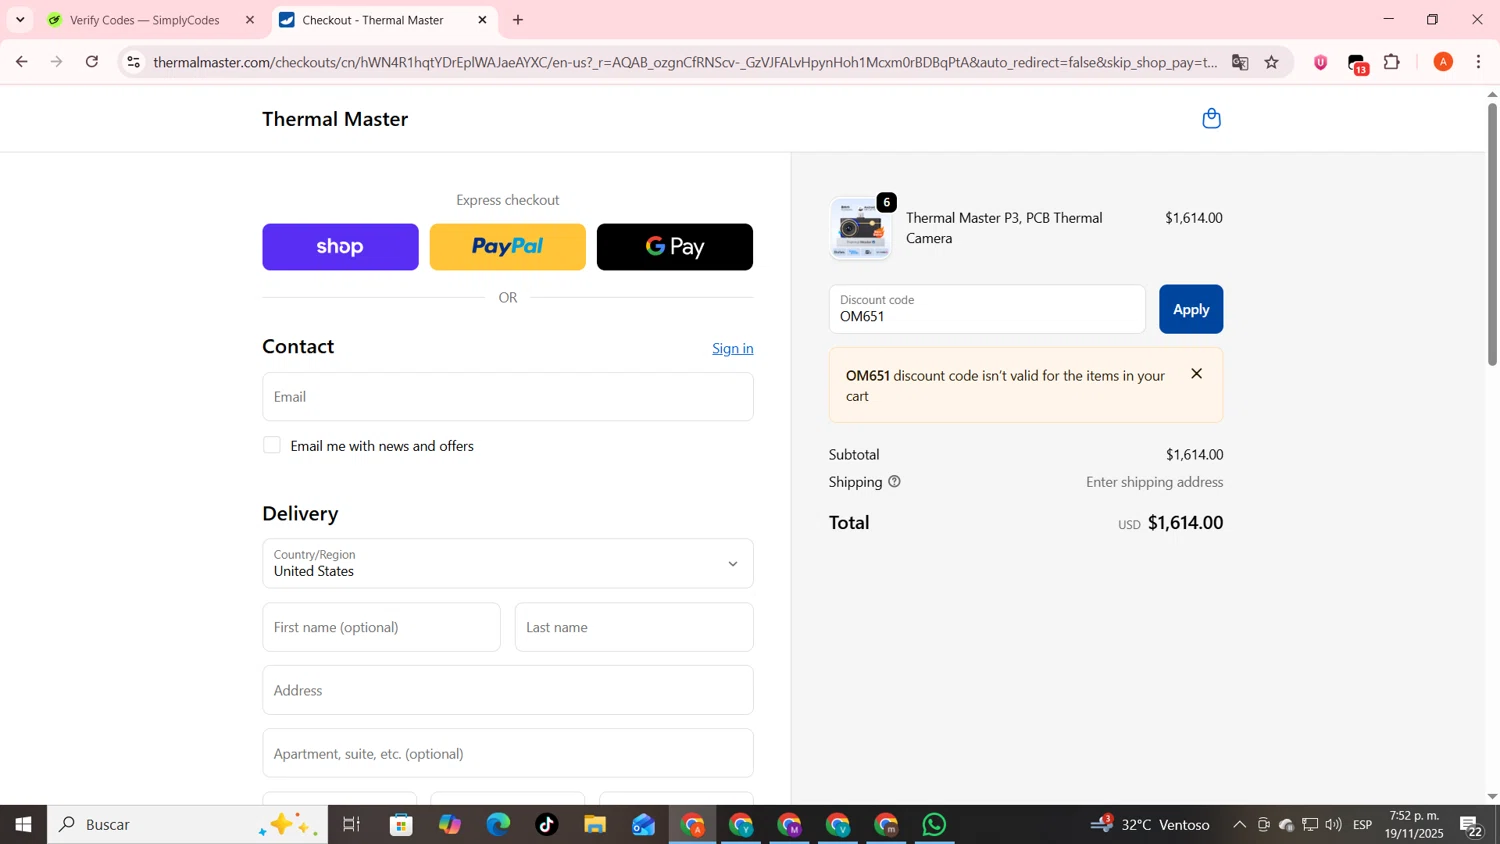Focus the First name (optional) field

[x=381, y=627]
